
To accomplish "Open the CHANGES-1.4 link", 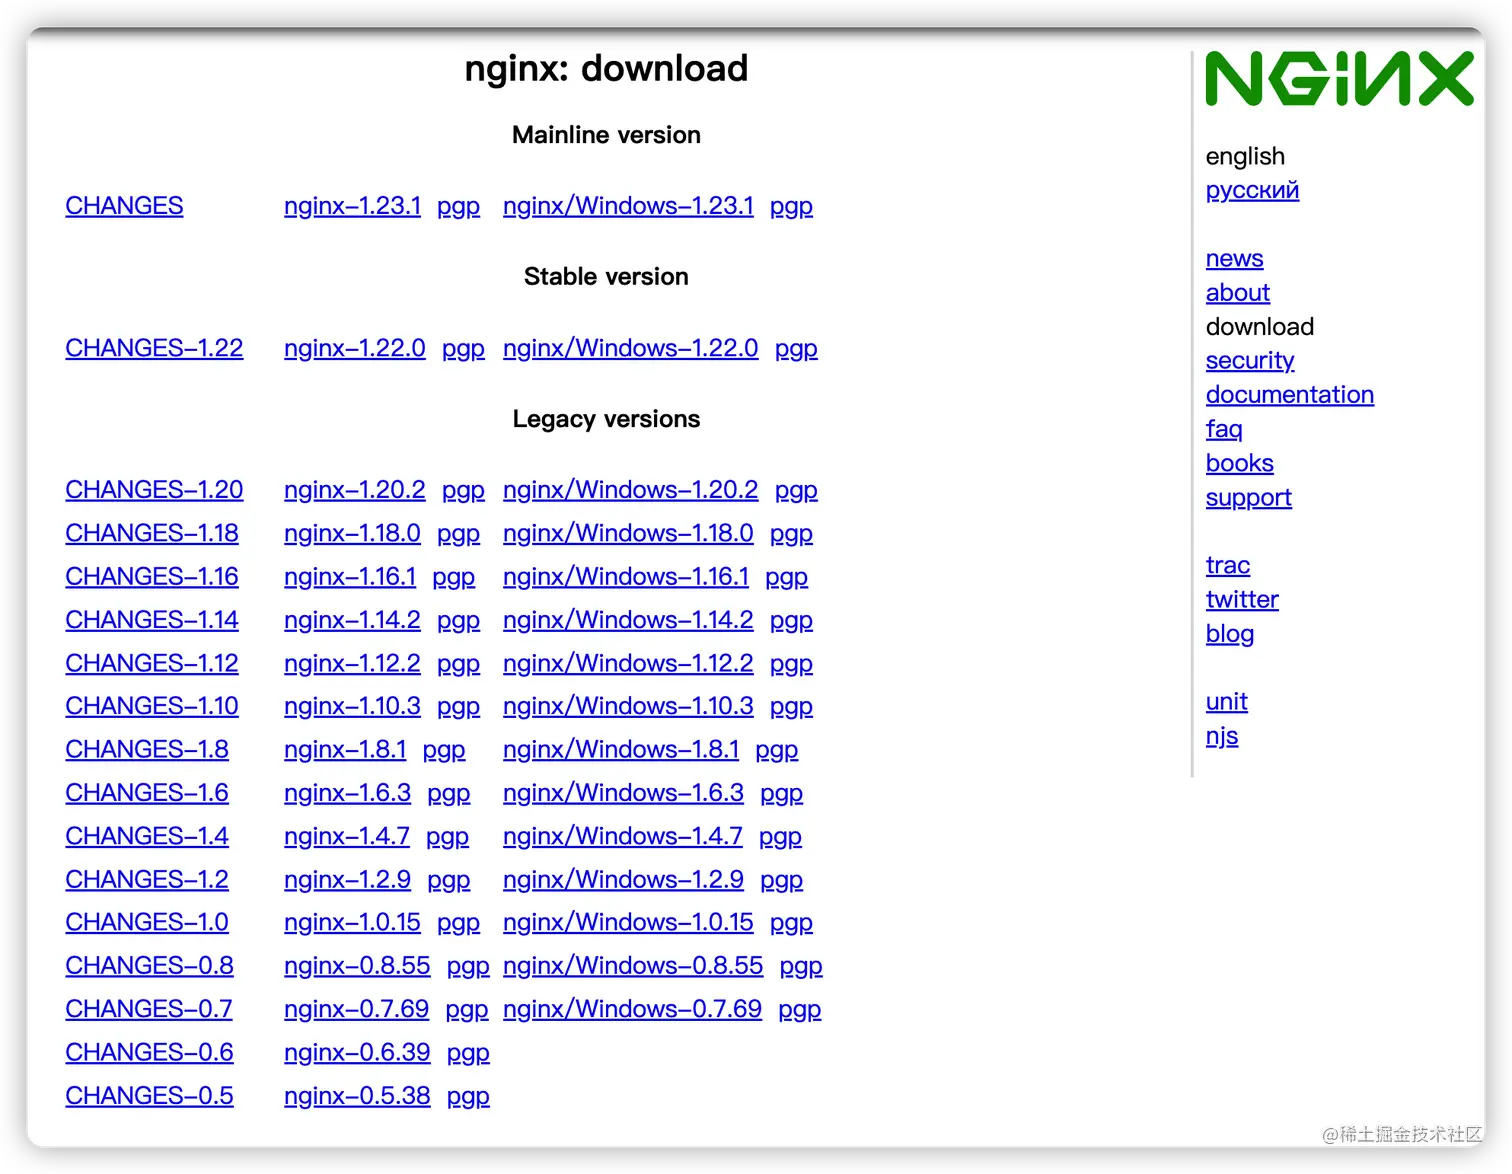I will click(147, 836).
